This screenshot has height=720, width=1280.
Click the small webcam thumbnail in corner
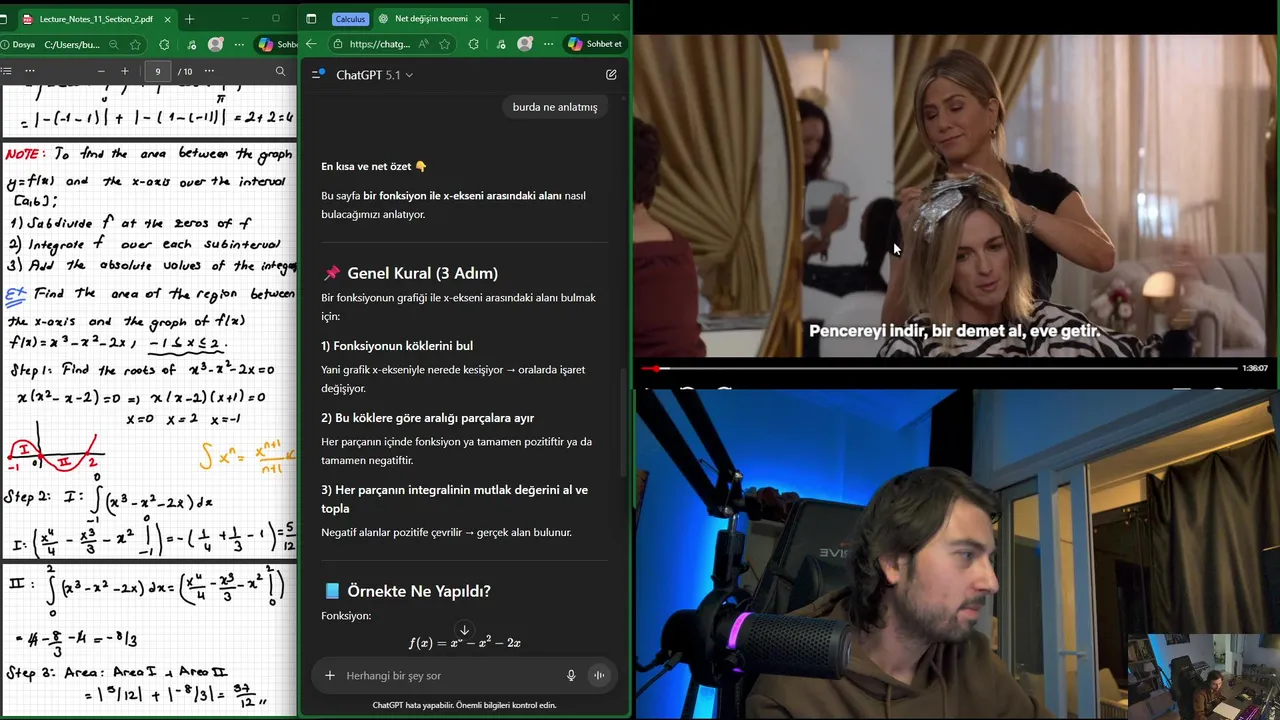click(1202, 676)
